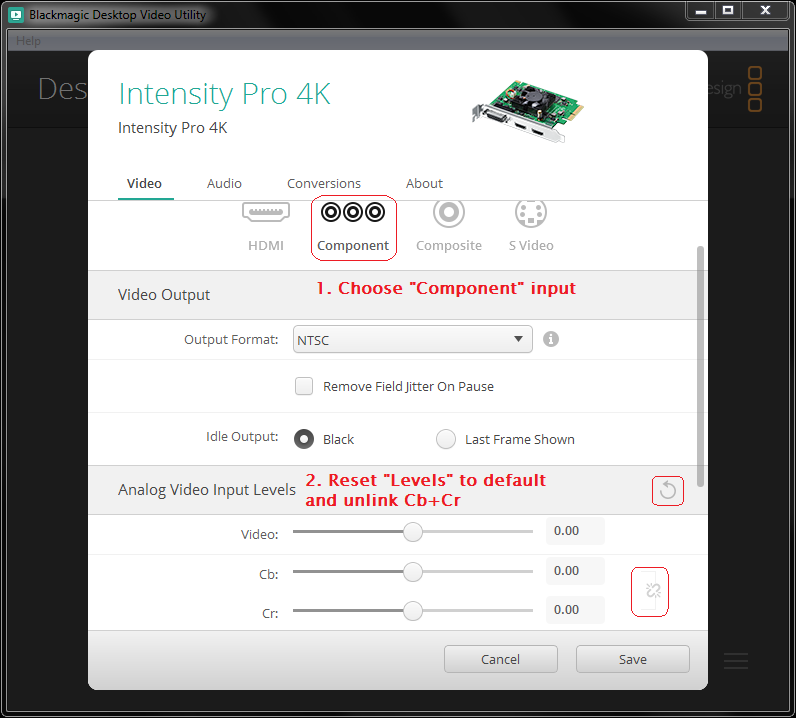This screenshot has height=718, width=796.
Task: Open the Output Format dropdown
Action: 412,339
